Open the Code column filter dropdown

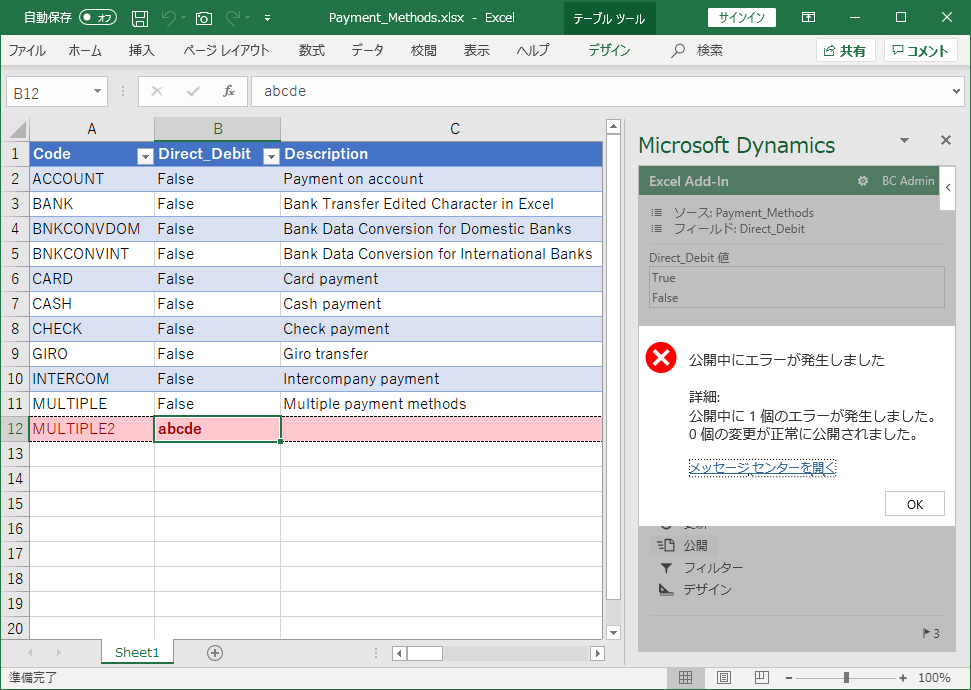[x=144, y=156]
